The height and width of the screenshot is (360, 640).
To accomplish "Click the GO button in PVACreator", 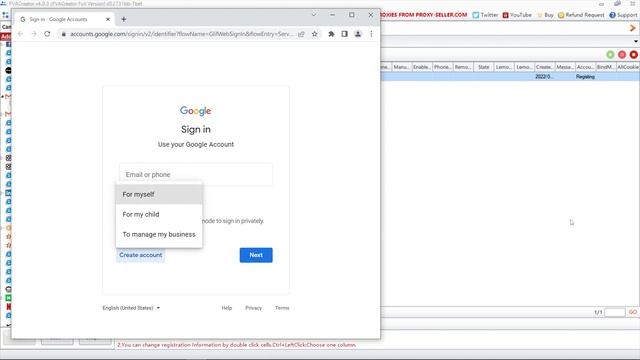I will (633, 312).
